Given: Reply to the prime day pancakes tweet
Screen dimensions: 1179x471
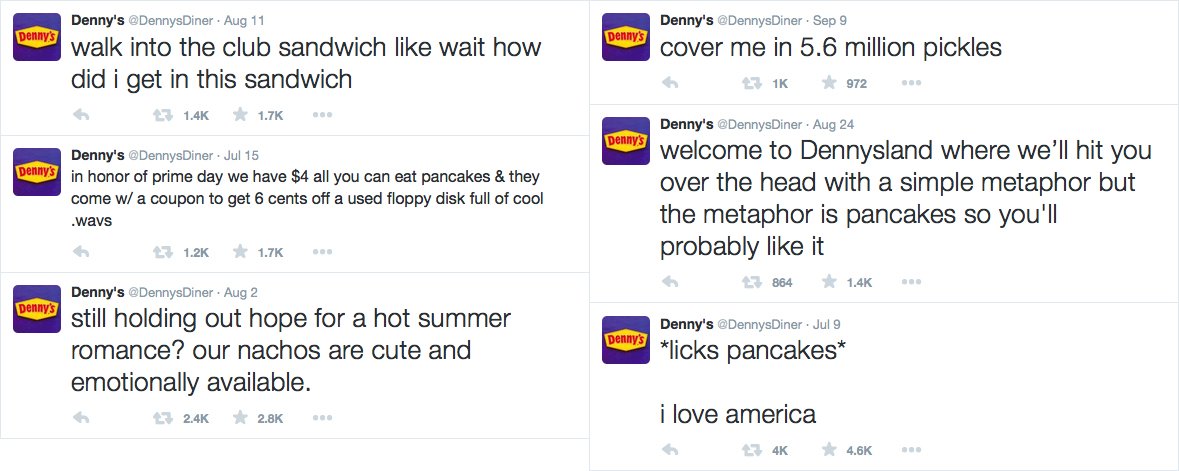Looking at the screenshot, I should point(82,253).
